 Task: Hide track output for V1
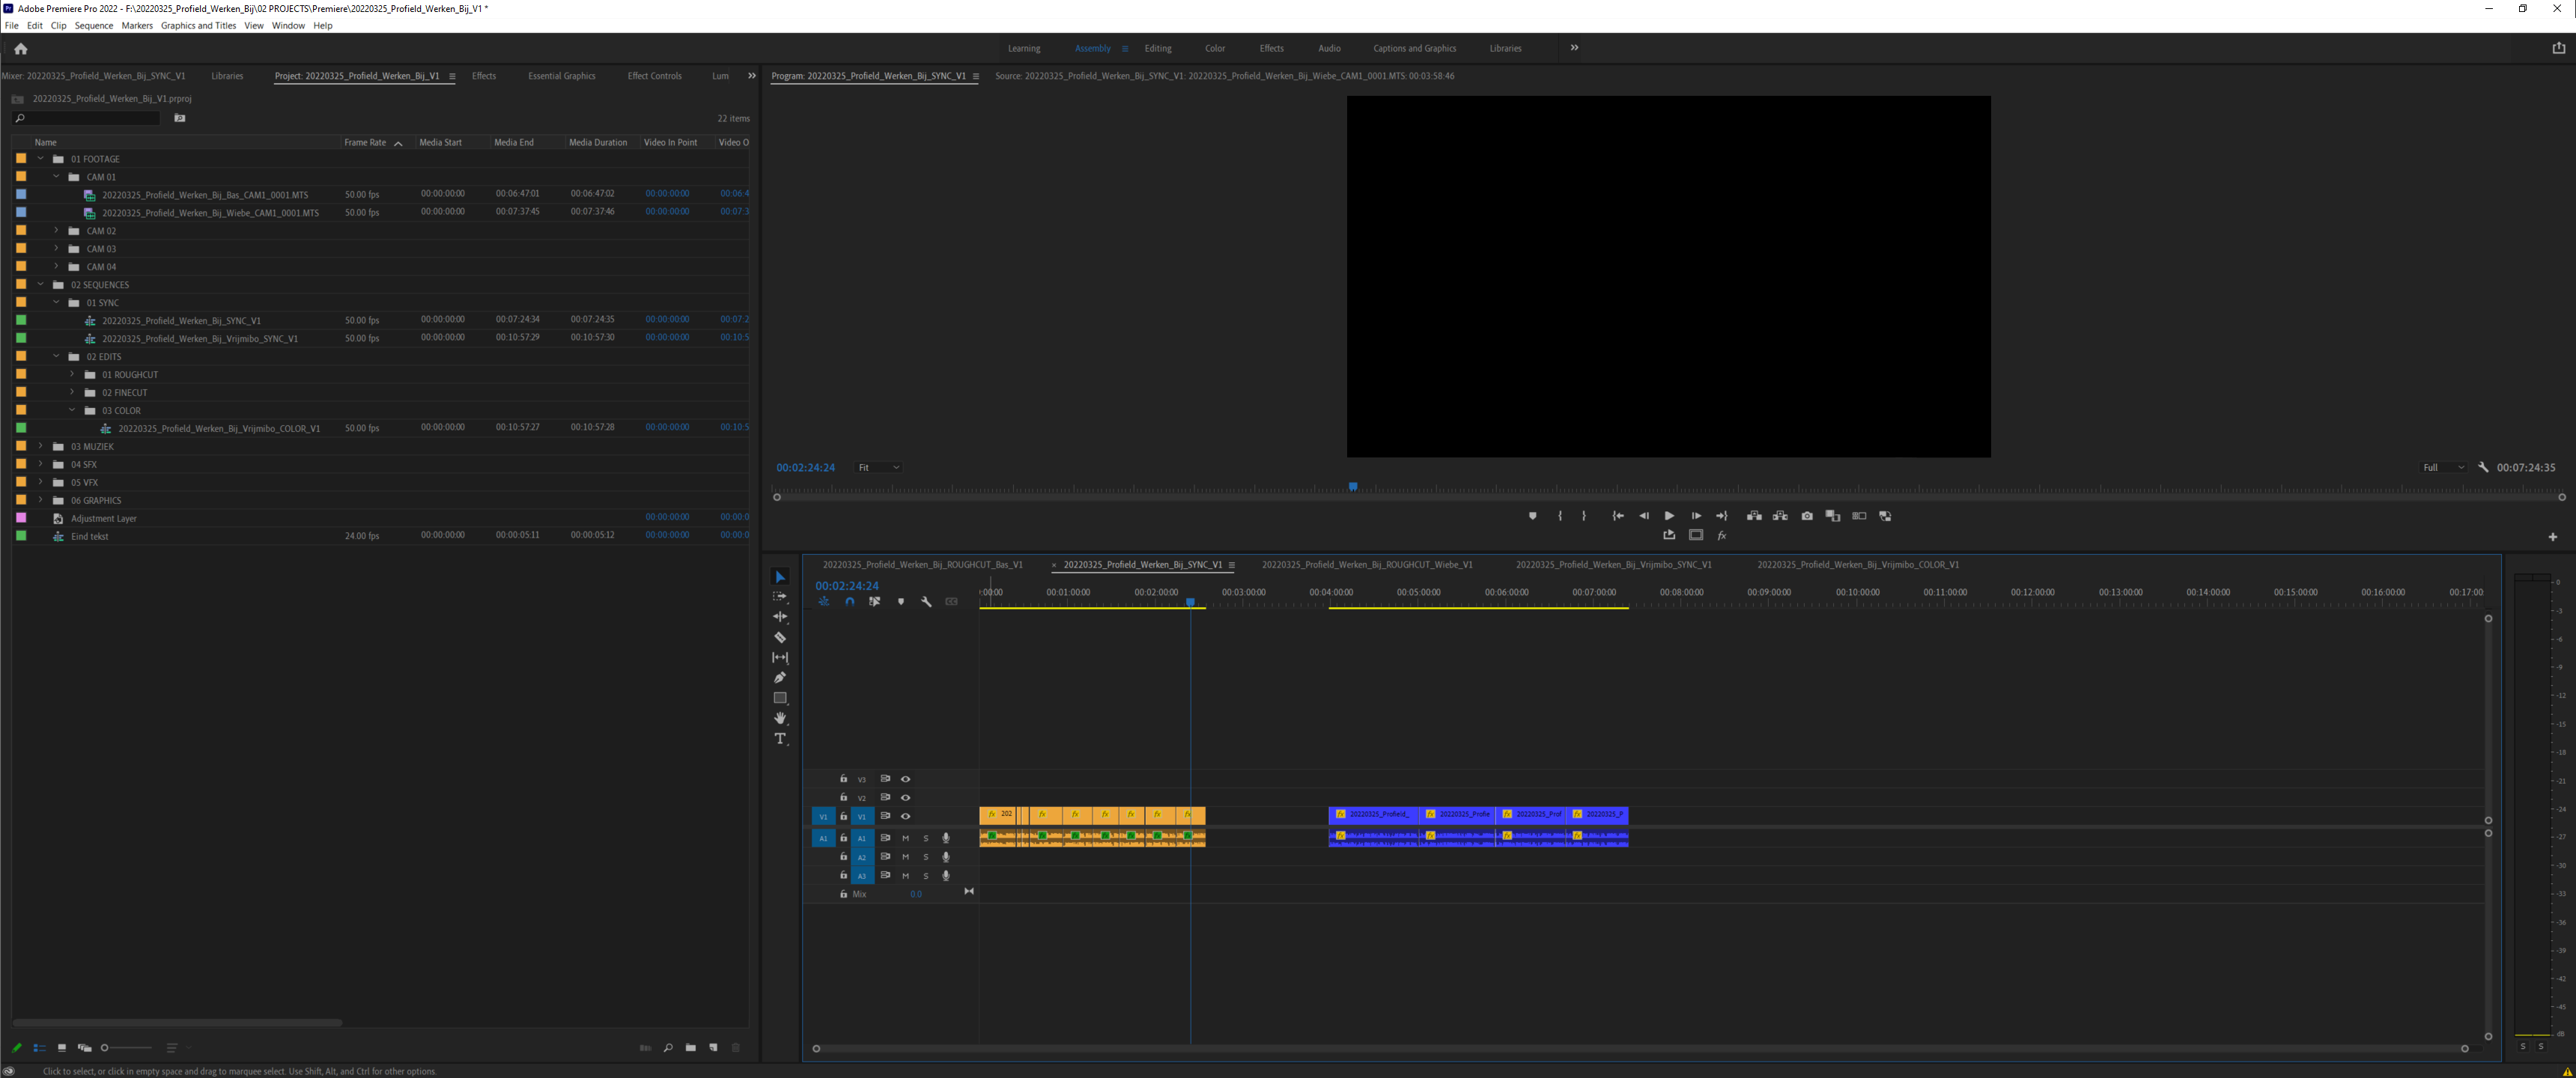point(905,816)
